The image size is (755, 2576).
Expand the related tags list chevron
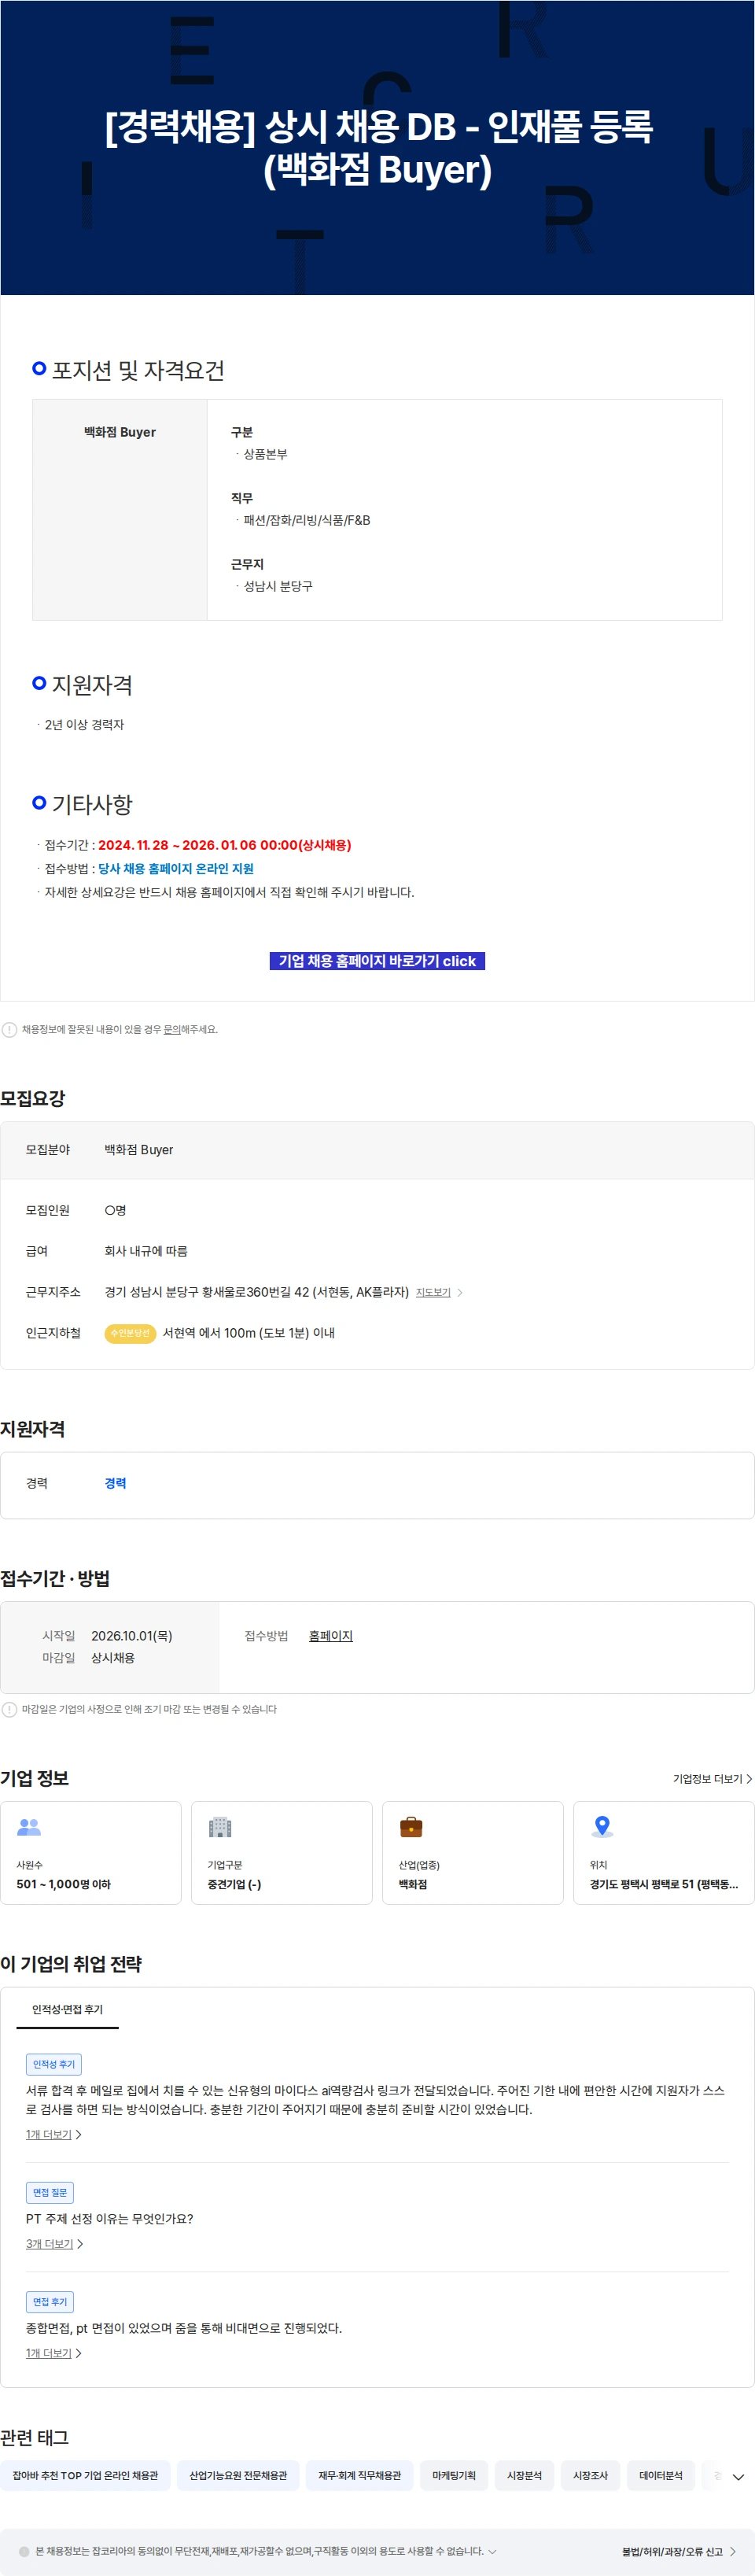click(x=738, y=2477)
